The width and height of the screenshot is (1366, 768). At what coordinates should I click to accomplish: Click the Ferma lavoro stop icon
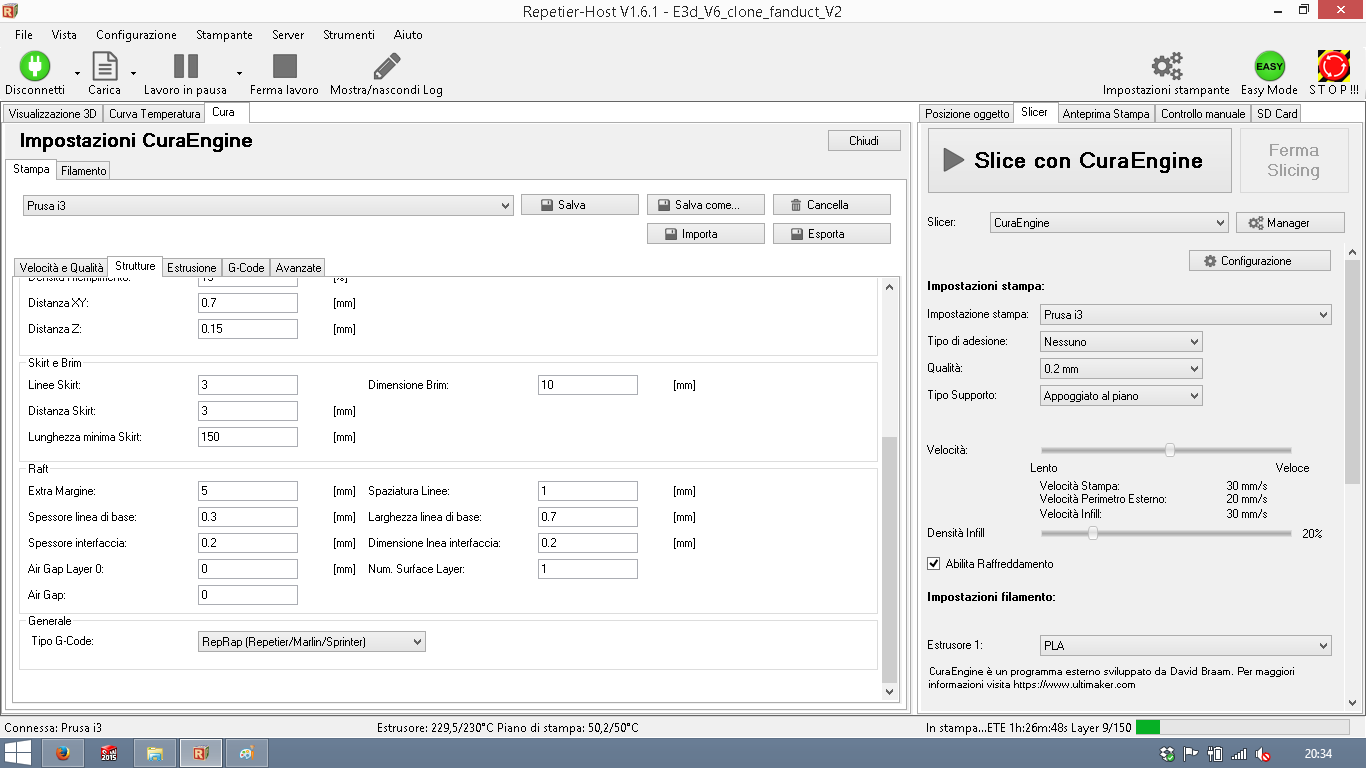pos(285,66)
